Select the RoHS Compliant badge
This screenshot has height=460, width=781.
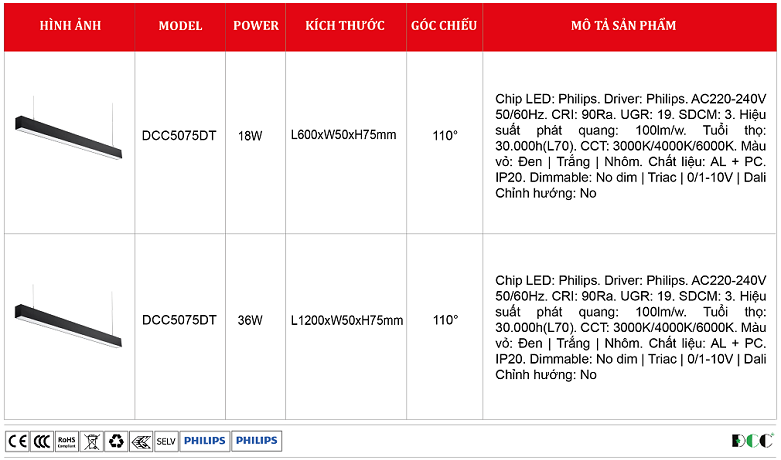tap(66, 440)
